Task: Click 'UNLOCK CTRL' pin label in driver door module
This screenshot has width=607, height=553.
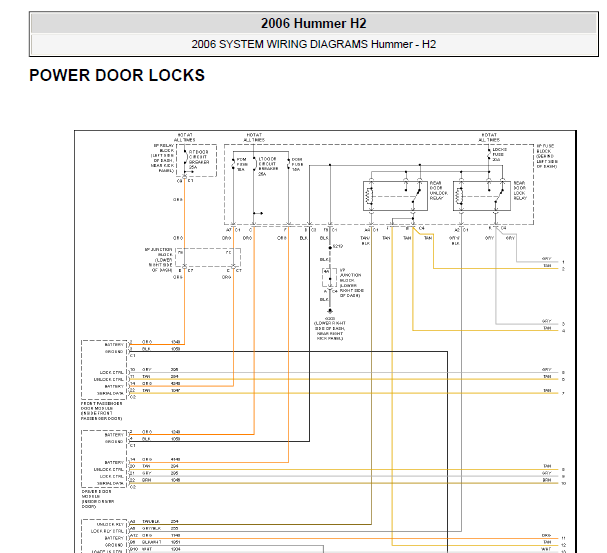Action: tap(108, 469)
